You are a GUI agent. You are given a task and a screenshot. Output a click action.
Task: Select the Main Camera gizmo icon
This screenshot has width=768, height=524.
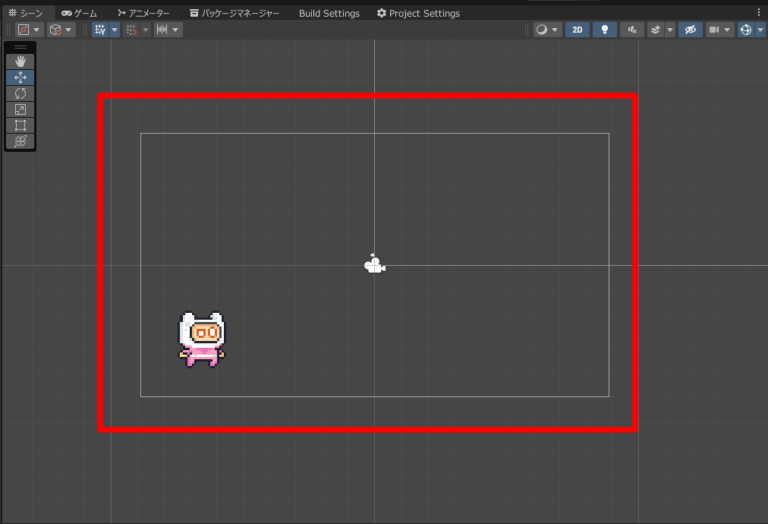coord(375,263)
